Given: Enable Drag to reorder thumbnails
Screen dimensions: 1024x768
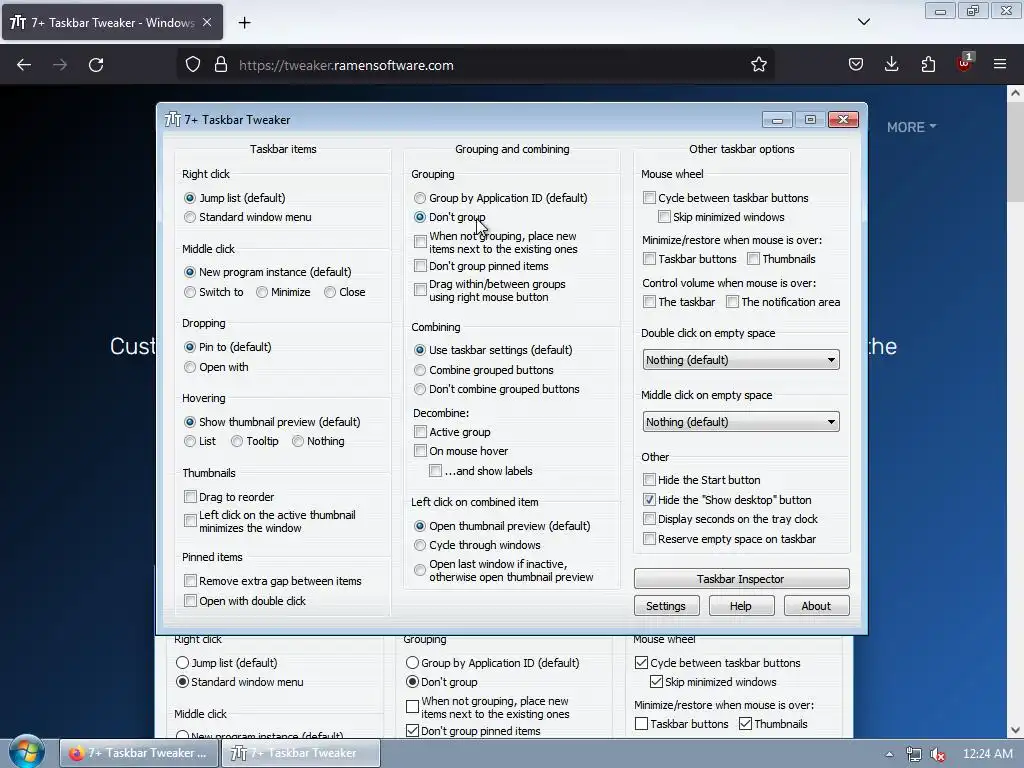Looking at the screenshot, I should pyautogui.click(x=229, y=497).
